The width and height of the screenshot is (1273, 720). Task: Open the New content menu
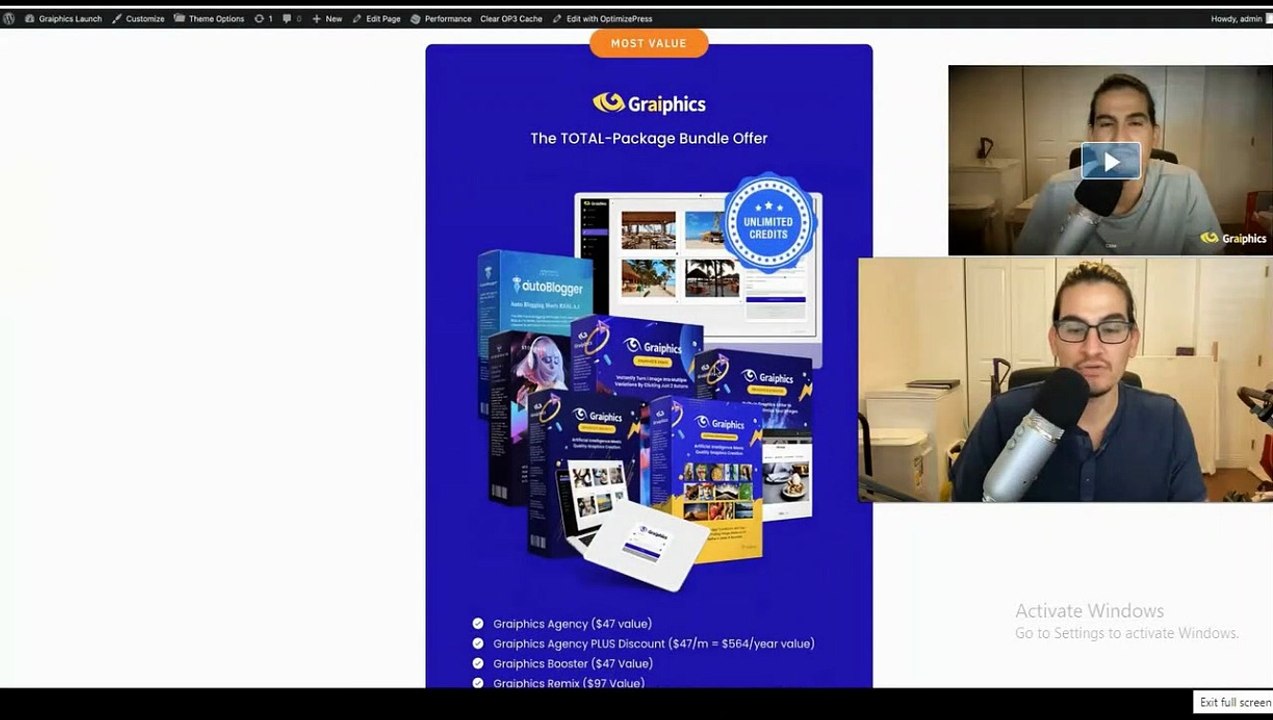[327, 19]
